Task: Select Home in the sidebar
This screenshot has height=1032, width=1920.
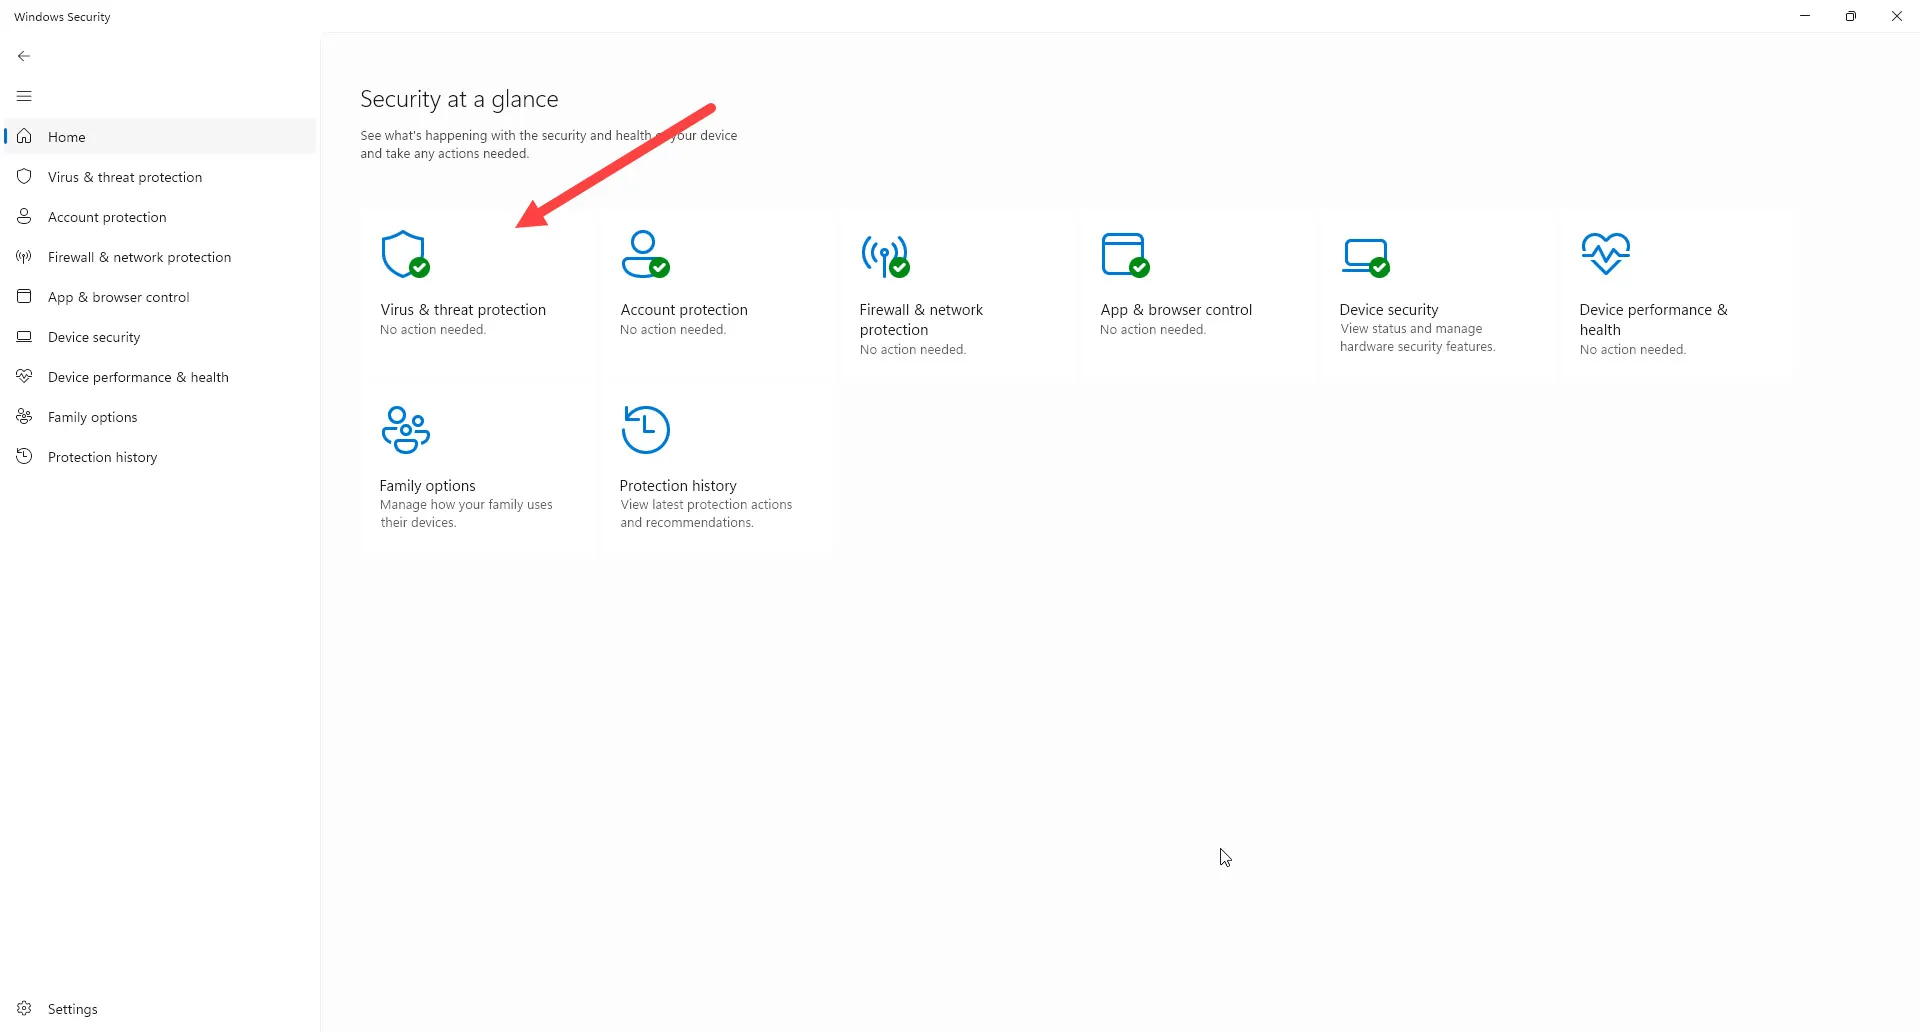Action: (66, 137)
